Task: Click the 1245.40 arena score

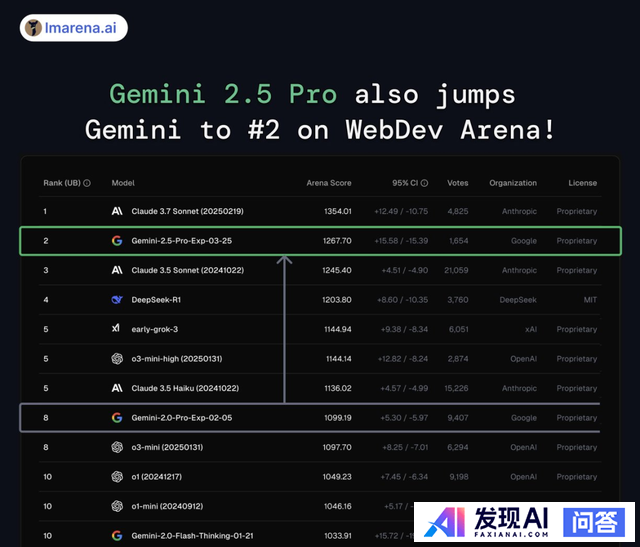Action: [x=337, y=270]
